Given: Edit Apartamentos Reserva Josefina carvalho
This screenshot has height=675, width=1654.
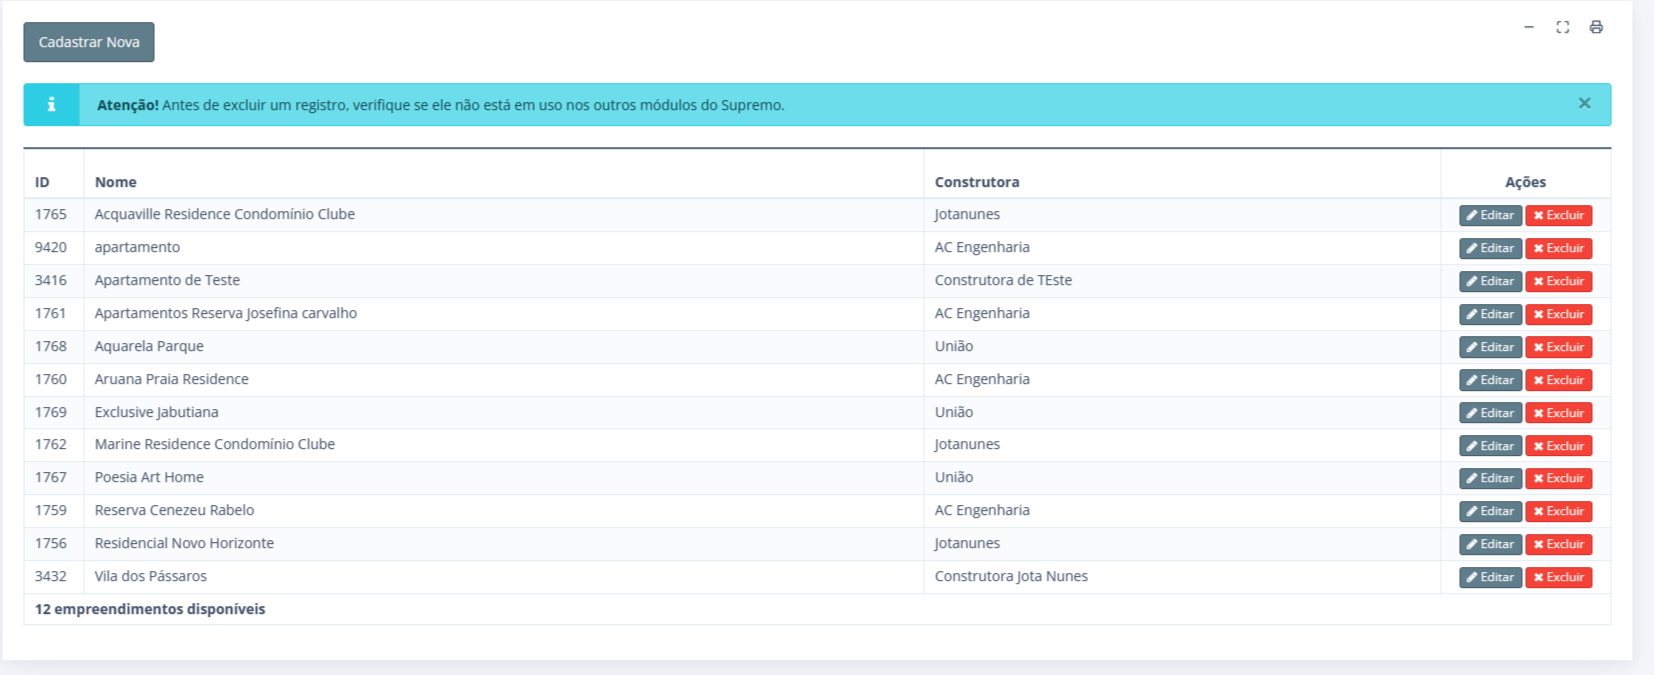Looking at the screenshot, I should coord(1490,314).
